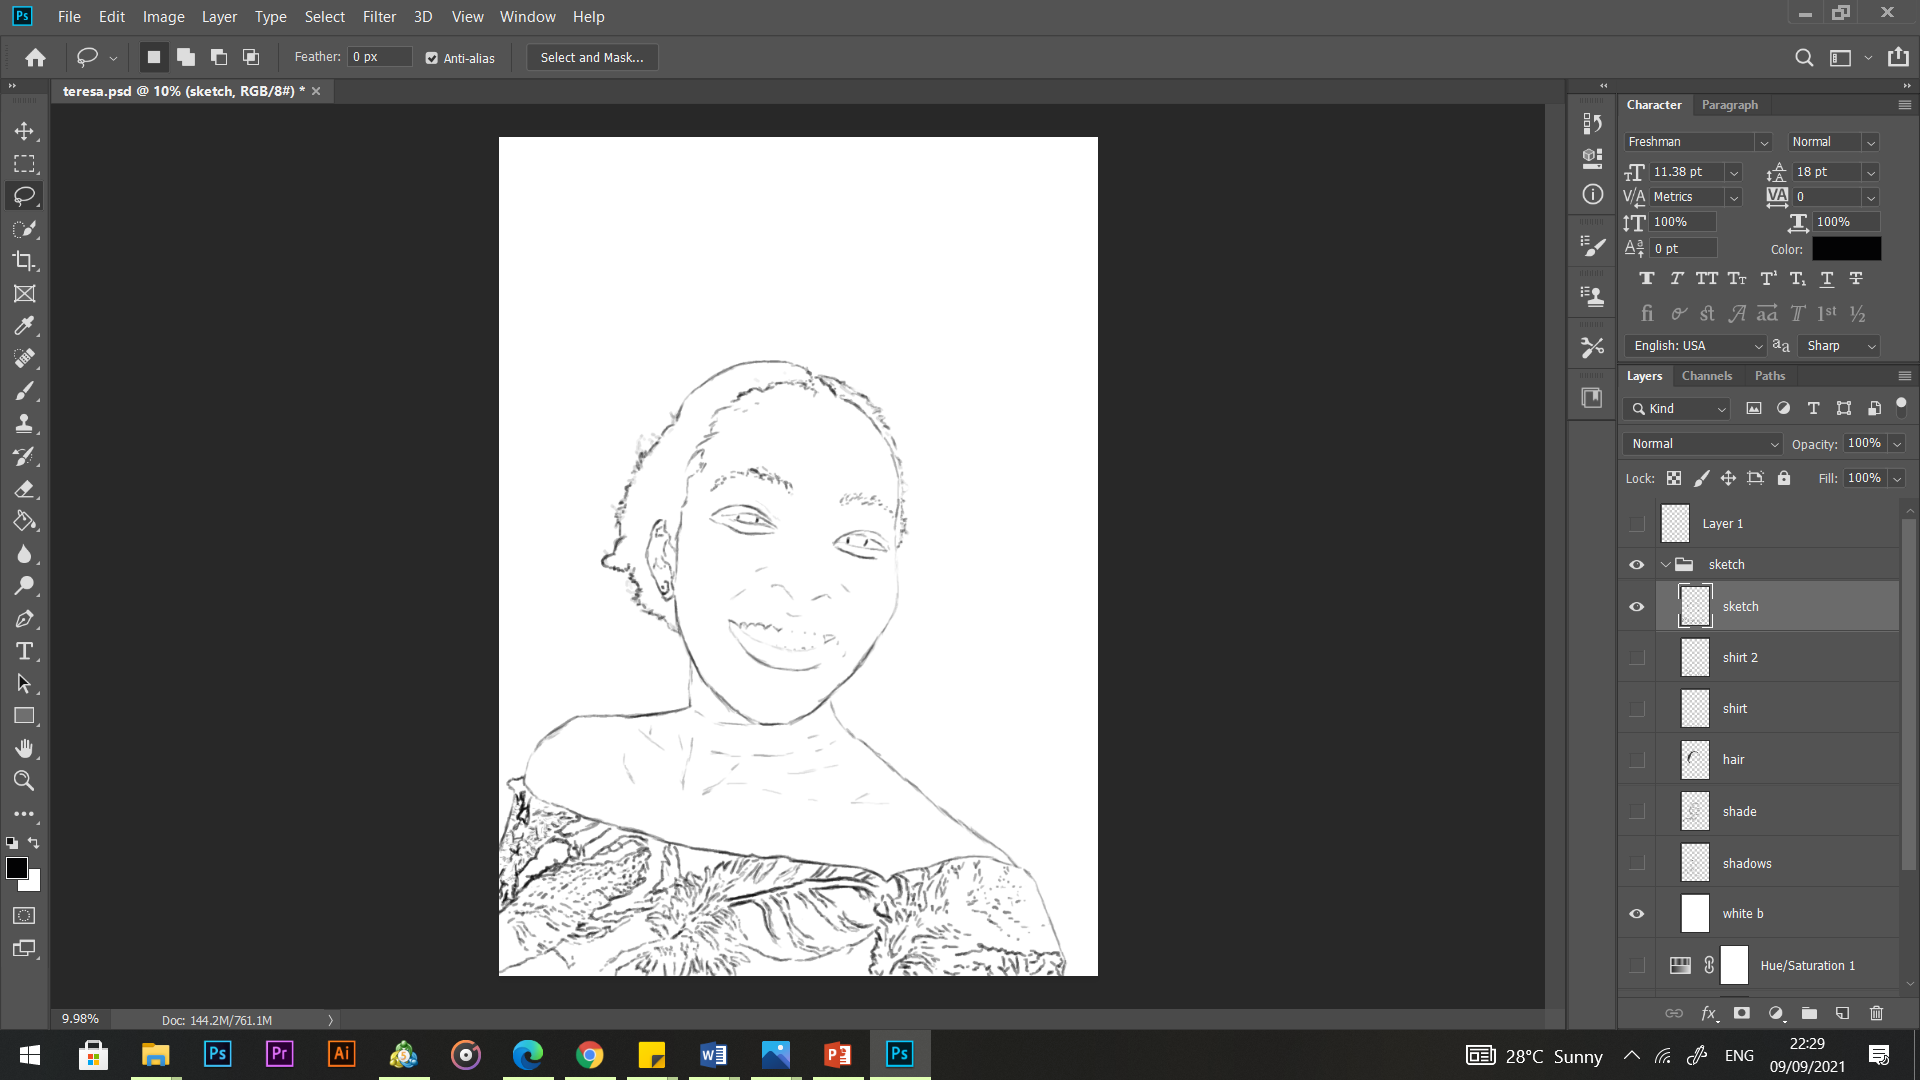The width and height of the screenshot is (1920, 1080).
Task: Open Adobe Premiere Pro from the taskbar
Action: coord(279,1053)
